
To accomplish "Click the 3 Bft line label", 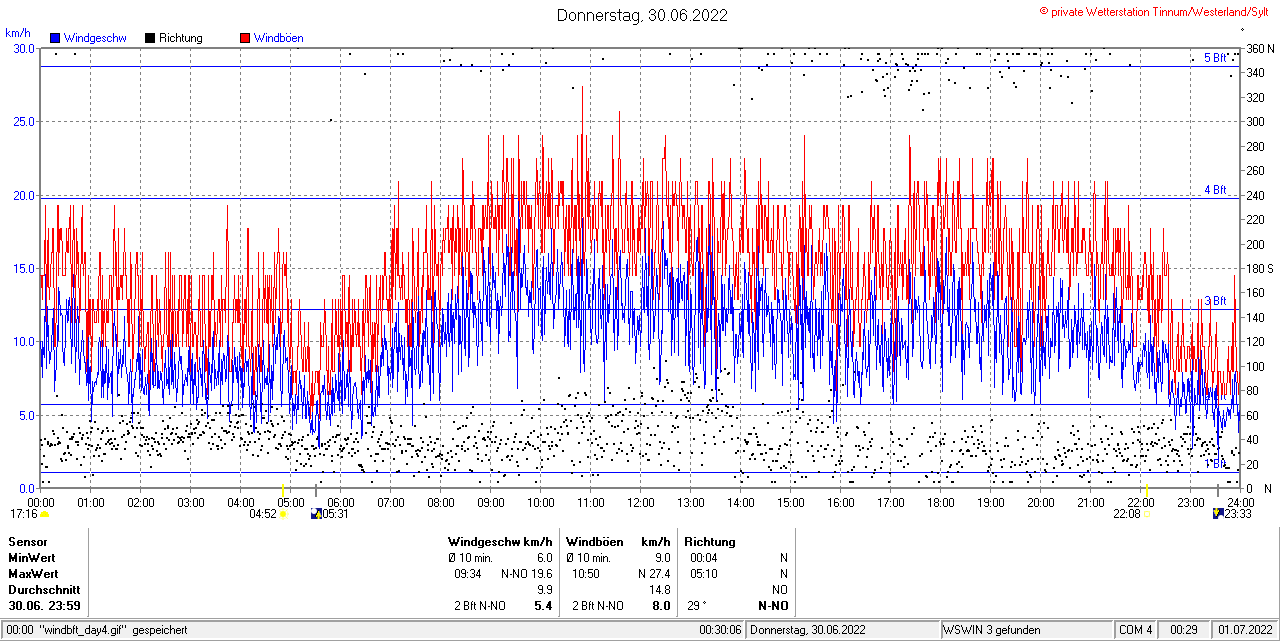I will (1215, 301).
